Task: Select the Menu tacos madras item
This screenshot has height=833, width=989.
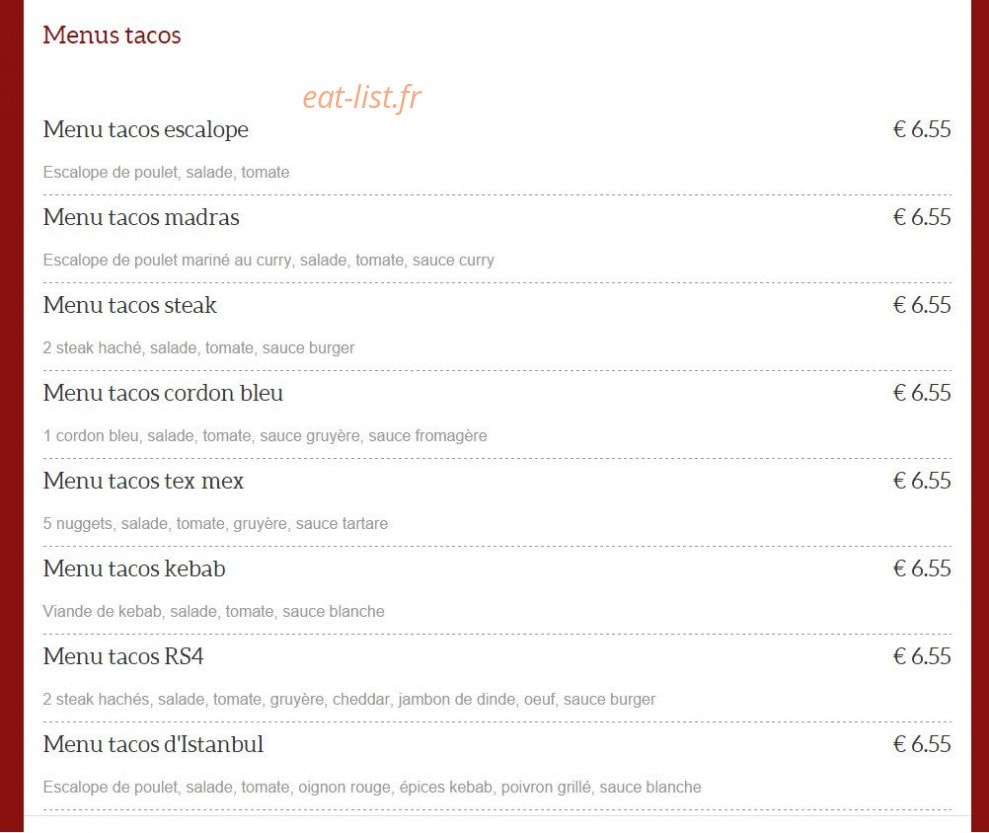Action: (x=141, y=217)
